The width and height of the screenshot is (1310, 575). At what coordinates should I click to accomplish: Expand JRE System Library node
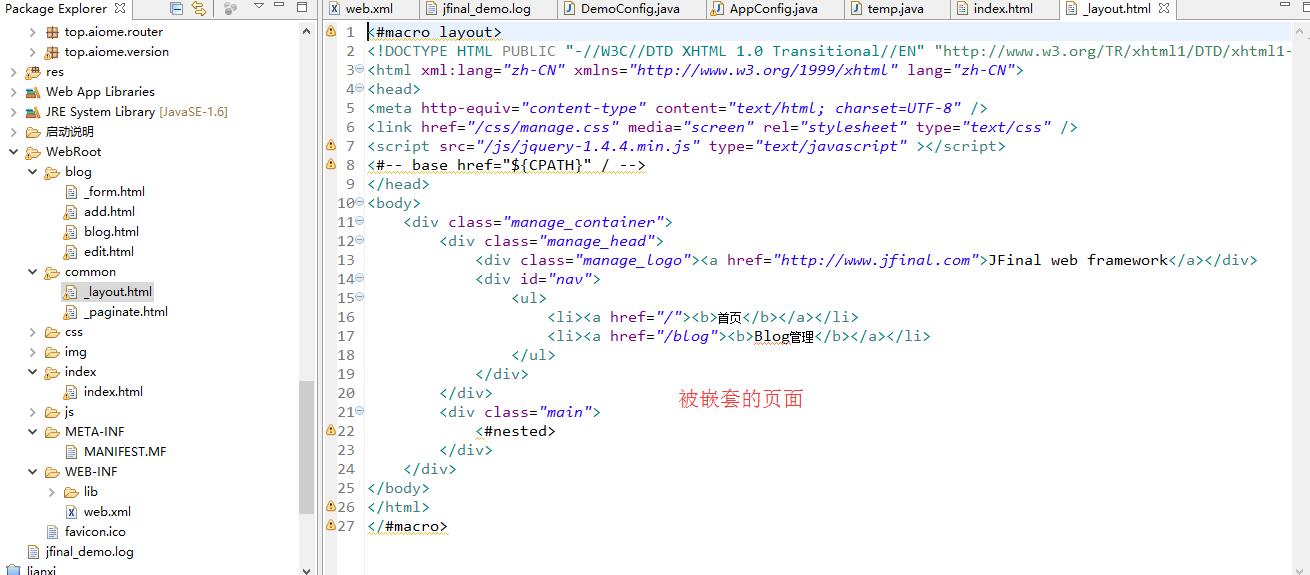[x=13, y=112]
